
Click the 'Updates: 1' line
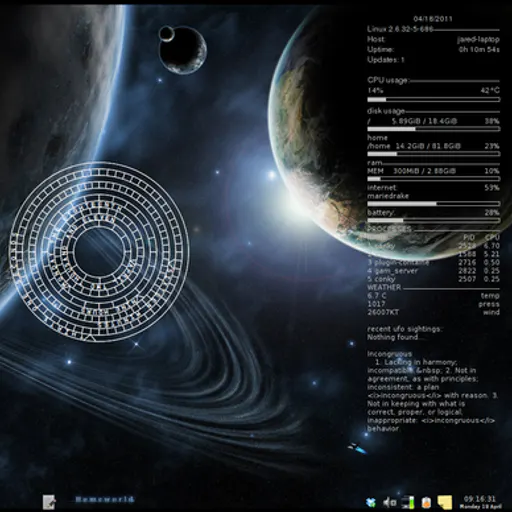(x=386, y=60)
